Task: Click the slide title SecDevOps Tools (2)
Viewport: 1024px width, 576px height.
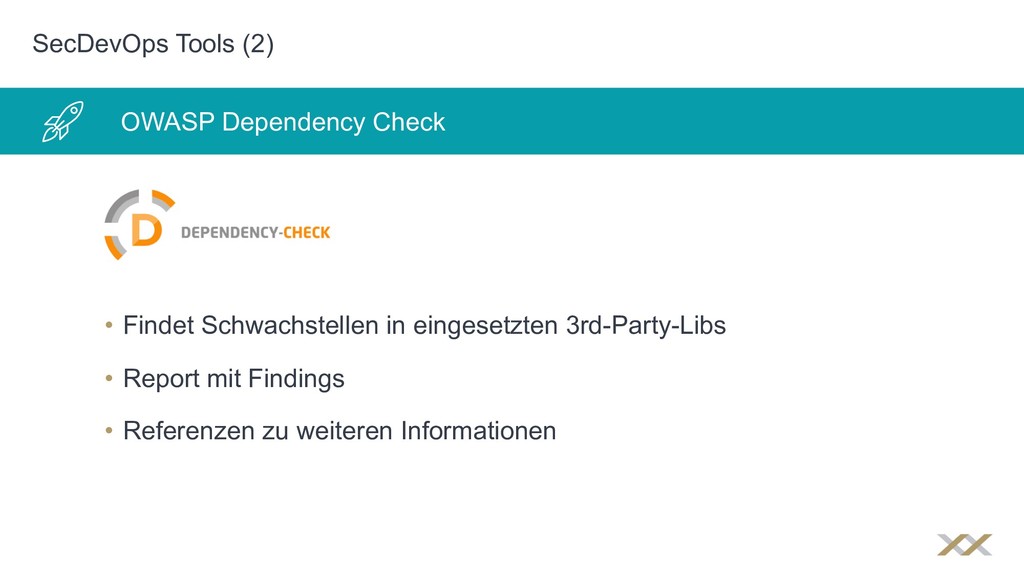Action: pos(153,44)
